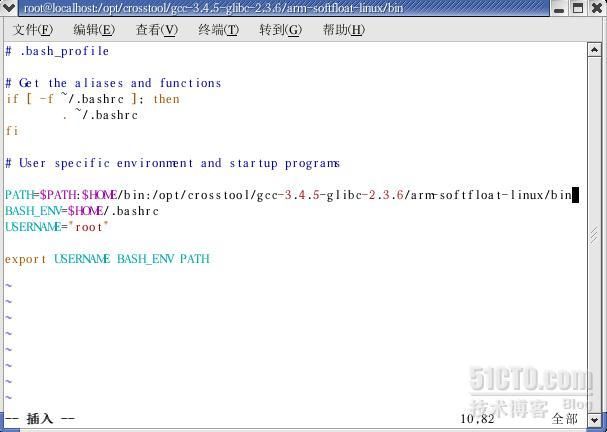Minimize the terminal window
This screenshot has height=432, width=607.
tap(559, 8)
